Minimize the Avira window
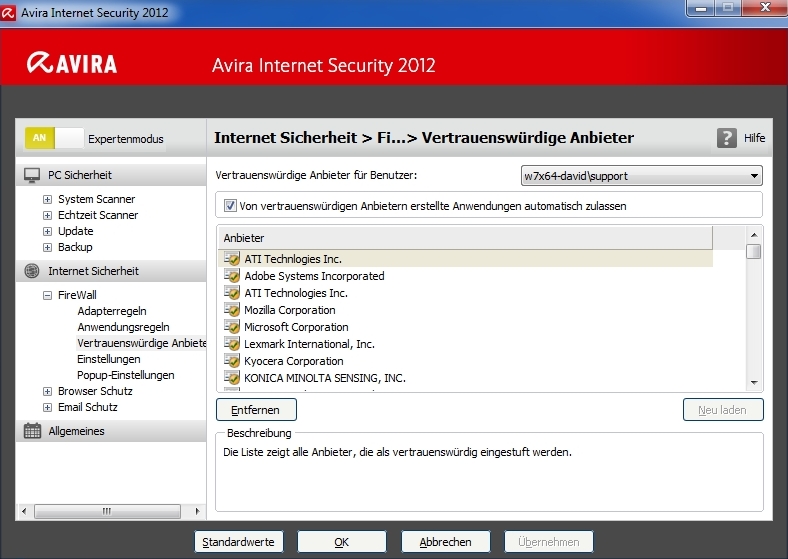This screenshot has width=788, height=559. (x=702, y=8)
